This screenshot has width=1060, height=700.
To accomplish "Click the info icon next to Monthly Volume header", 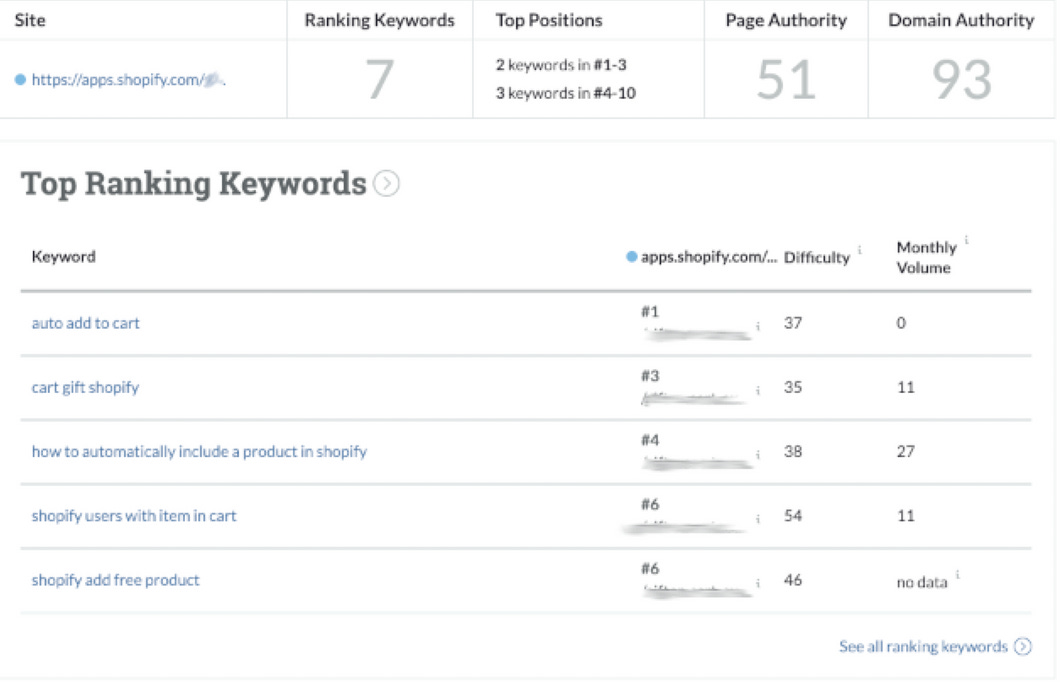I will click(967, 239).
